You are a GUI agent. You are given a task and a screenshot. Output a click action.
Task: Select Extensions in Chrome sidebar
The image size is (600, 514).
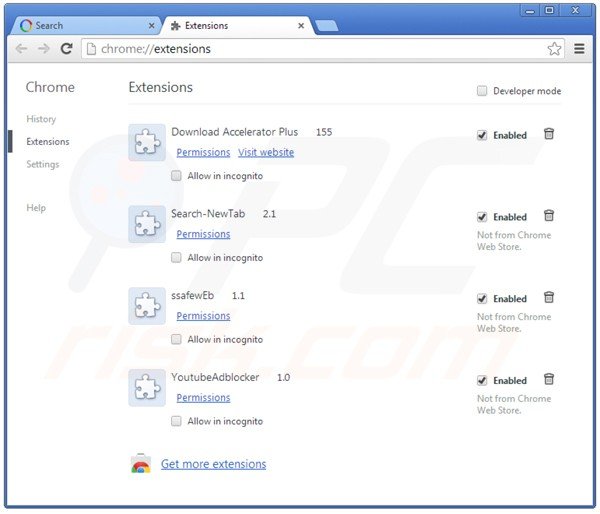(x=48, y=142)
